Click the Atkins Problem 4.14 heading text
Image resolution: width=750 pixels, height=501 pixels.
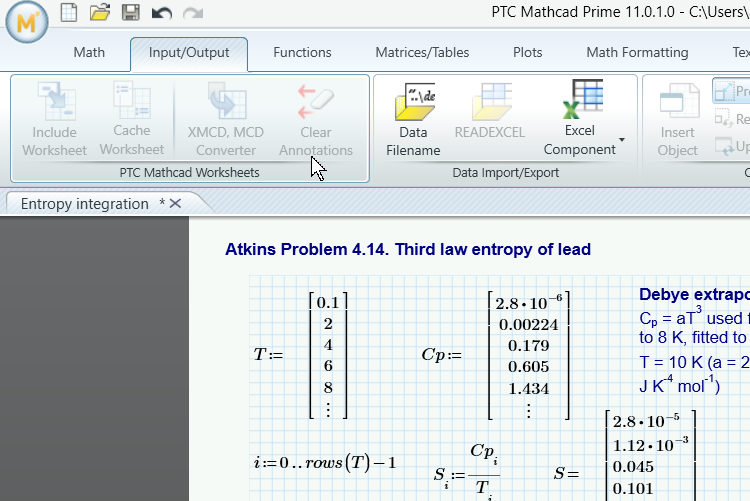(407, 249)
